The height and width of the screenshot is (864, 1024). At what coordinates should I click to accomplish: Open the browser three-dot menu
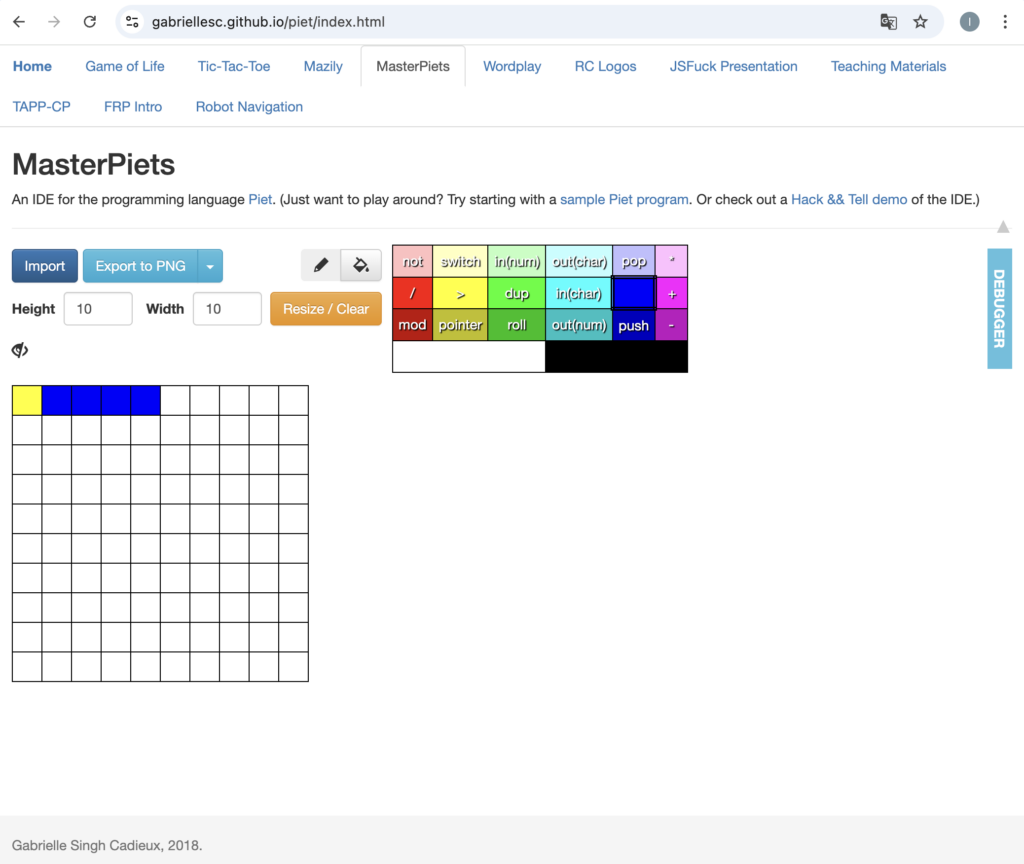point(1005,22)
